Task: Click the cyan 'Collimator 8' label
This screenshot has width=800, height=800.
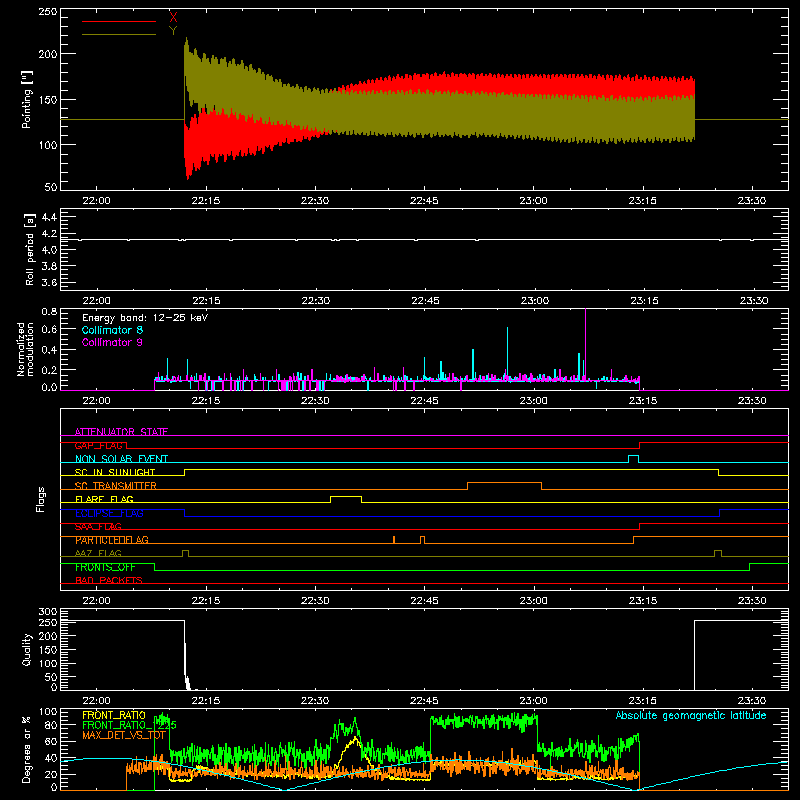Action: (112, 330)
